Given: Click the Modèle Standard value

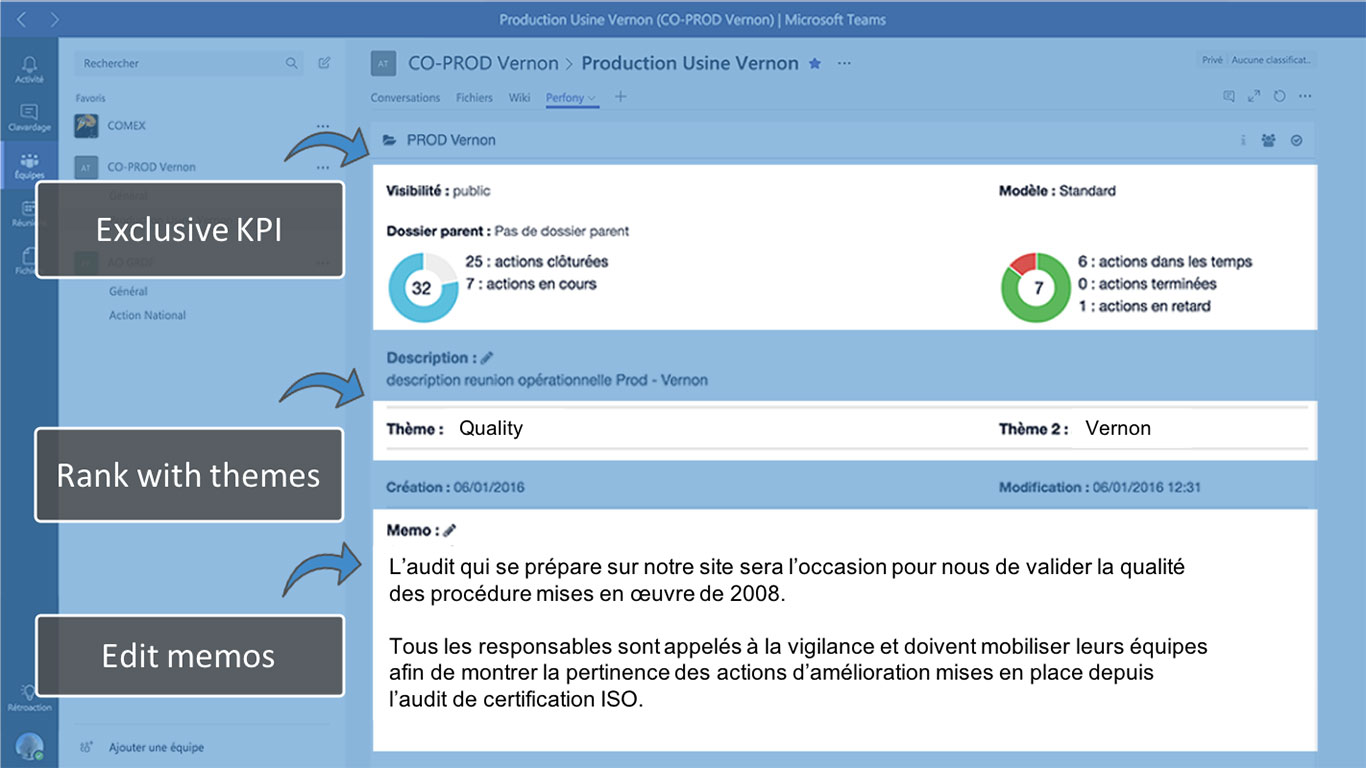Looking at the screenshot, I should coord(1088,190).
